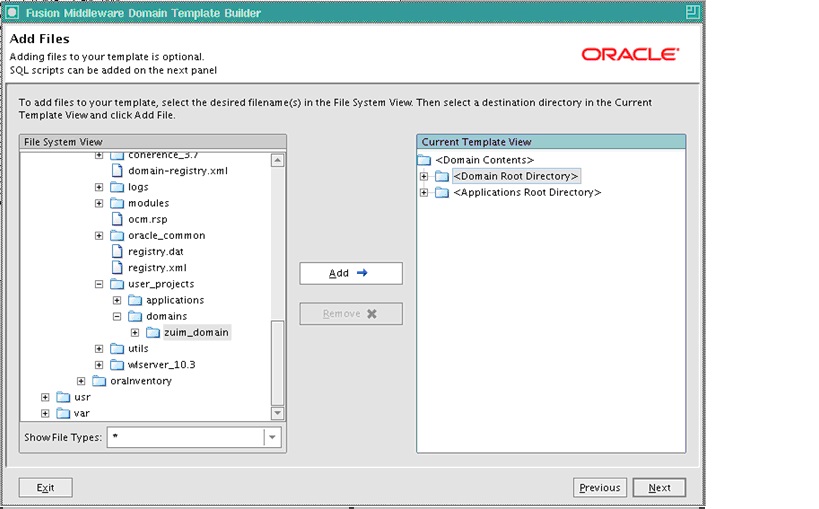Select the registry.dat label
819x509 pixels.
(x=156, y=252)
